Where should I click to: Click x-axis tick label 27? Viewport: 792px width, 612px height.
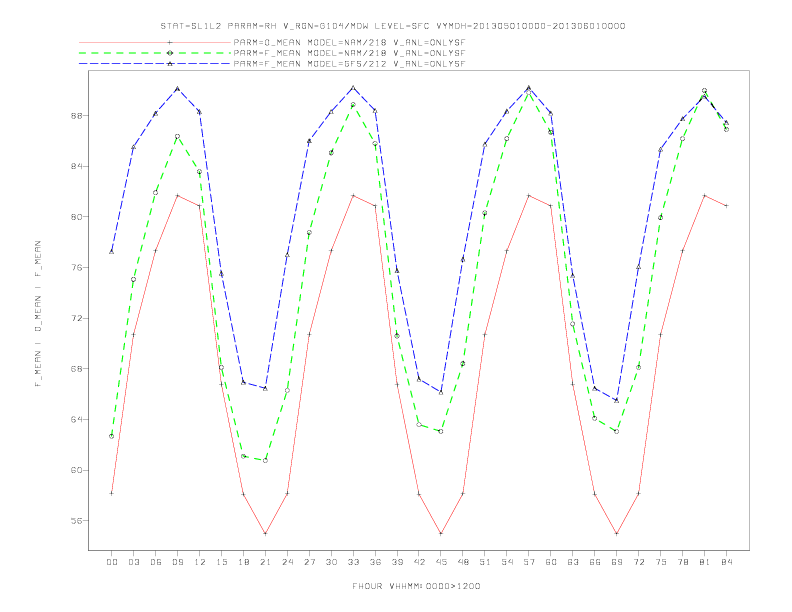click(309, 562)
